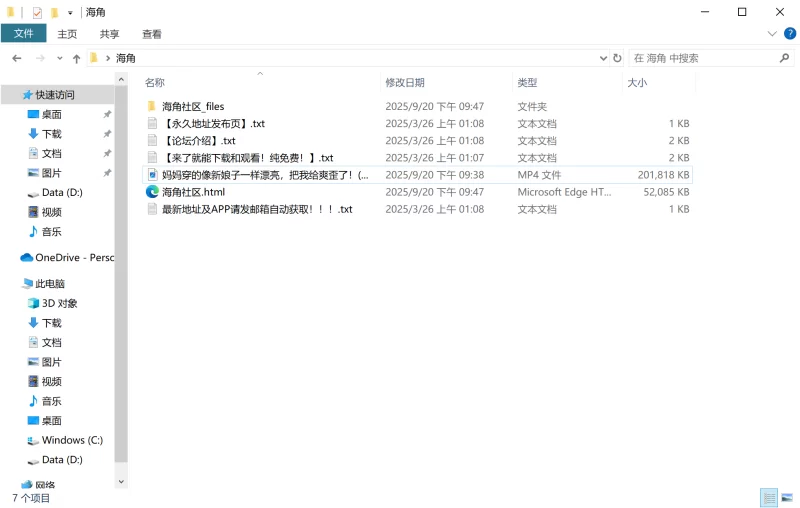The image size is (800, 508).
Task: Click the Properties checkmark icon in title bar
Action: click(37, 12)
